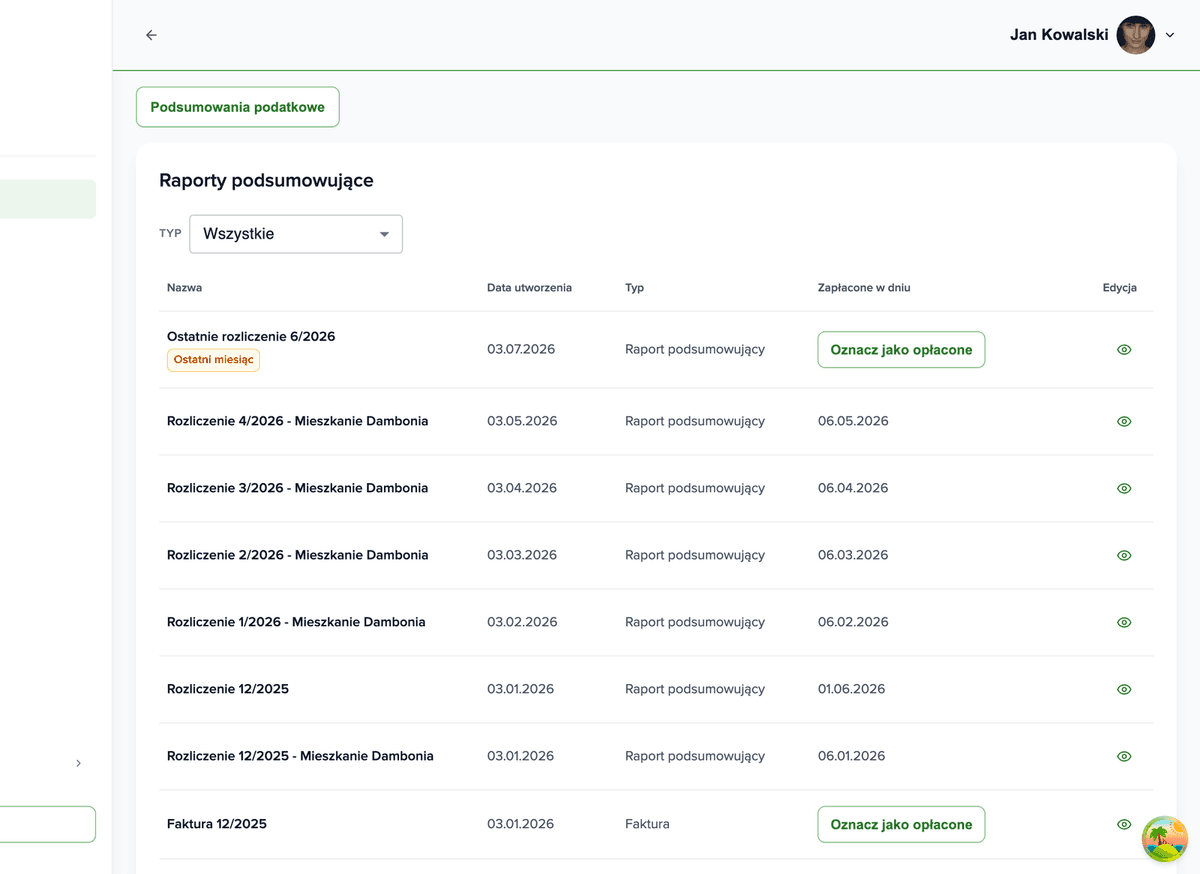Click the Faktura type cell
The width and height of the screenshot is (1200, 874).
[x=647, y=824]
